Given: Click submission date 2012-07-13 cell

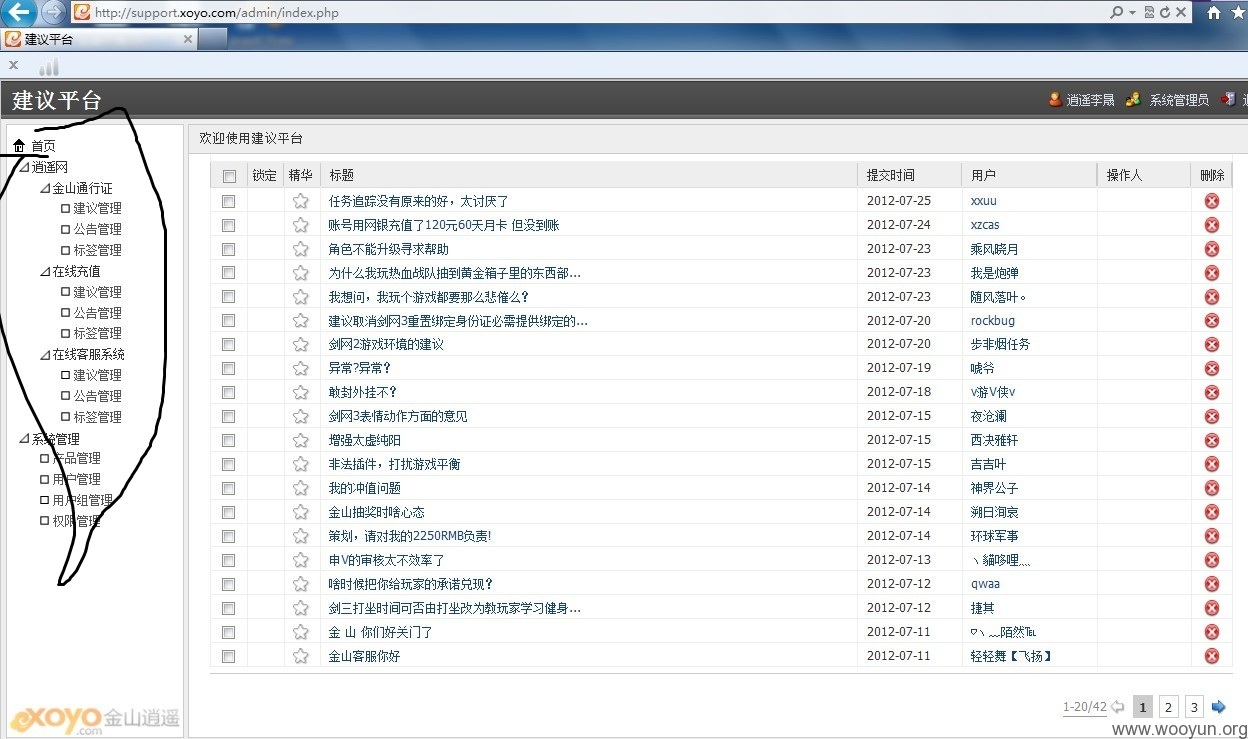Looking at the screenshot, I should 899,560.
